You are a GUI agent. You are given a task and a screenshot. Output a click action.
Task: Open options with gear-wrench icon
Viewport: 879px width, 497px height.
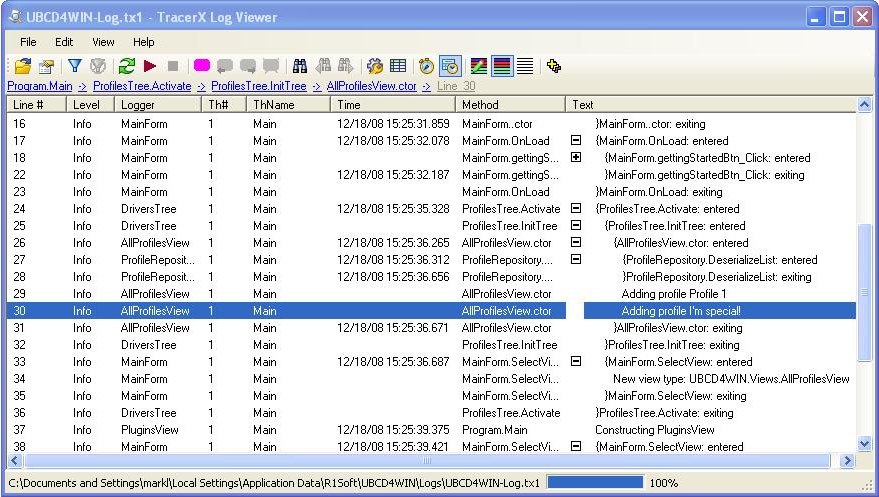[x=374, y=66]
